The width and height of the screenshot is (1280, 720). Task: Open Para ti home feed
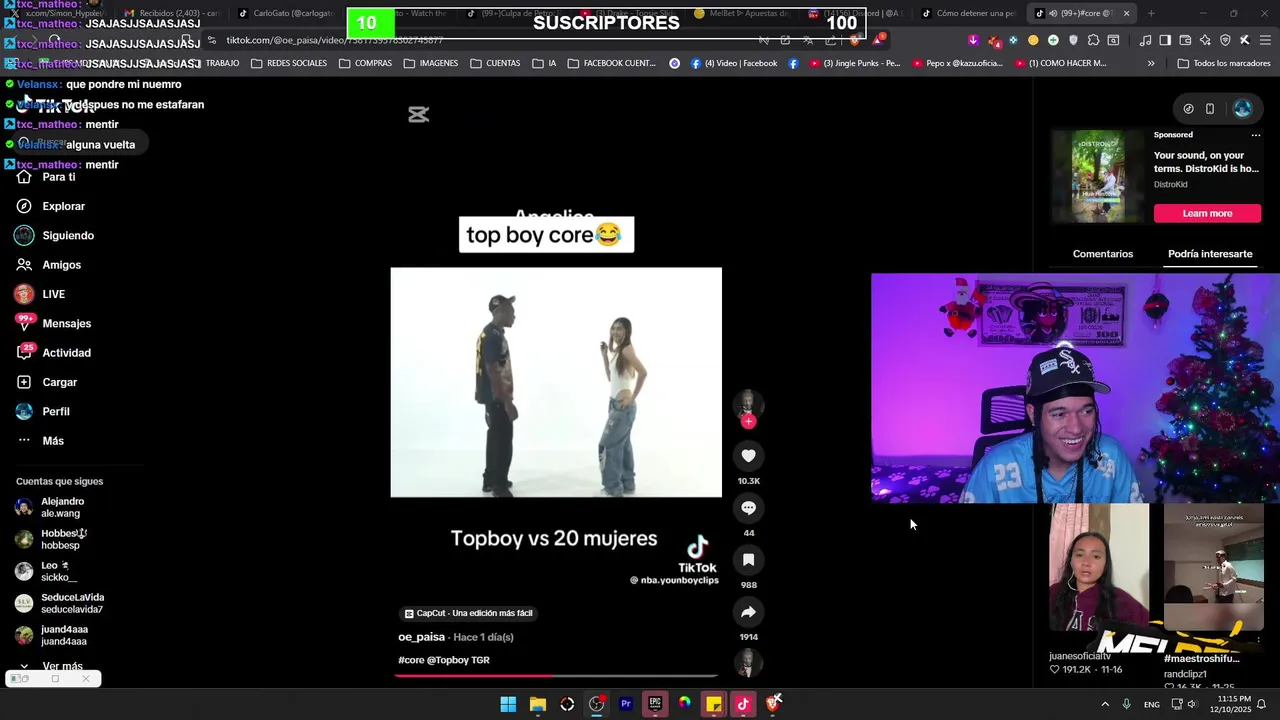(46, 177)
